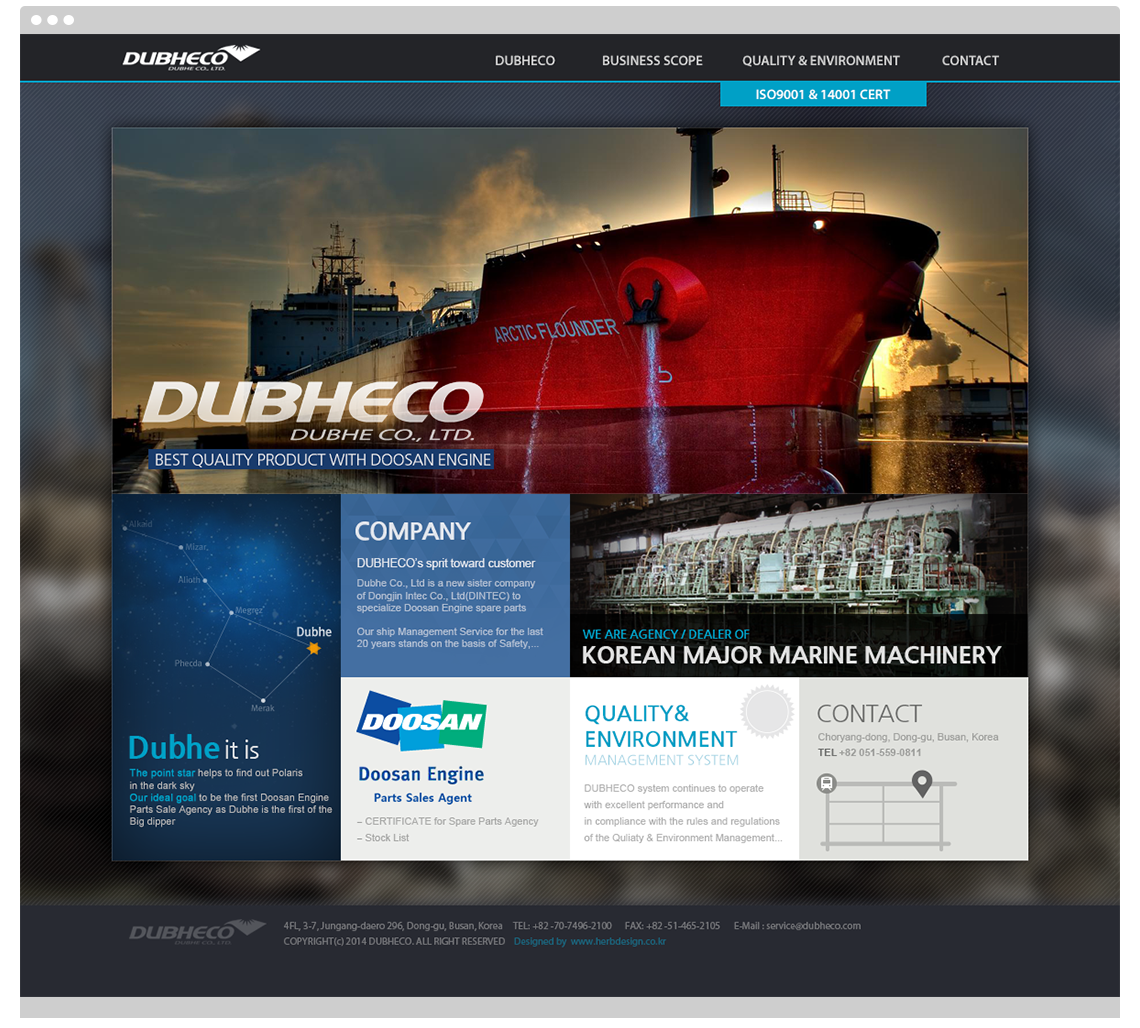Image resolution: width=1140 pixels, height=1028 pixels.
Task: Click the Alkaid star label
Action: click(x=140, y=523)
